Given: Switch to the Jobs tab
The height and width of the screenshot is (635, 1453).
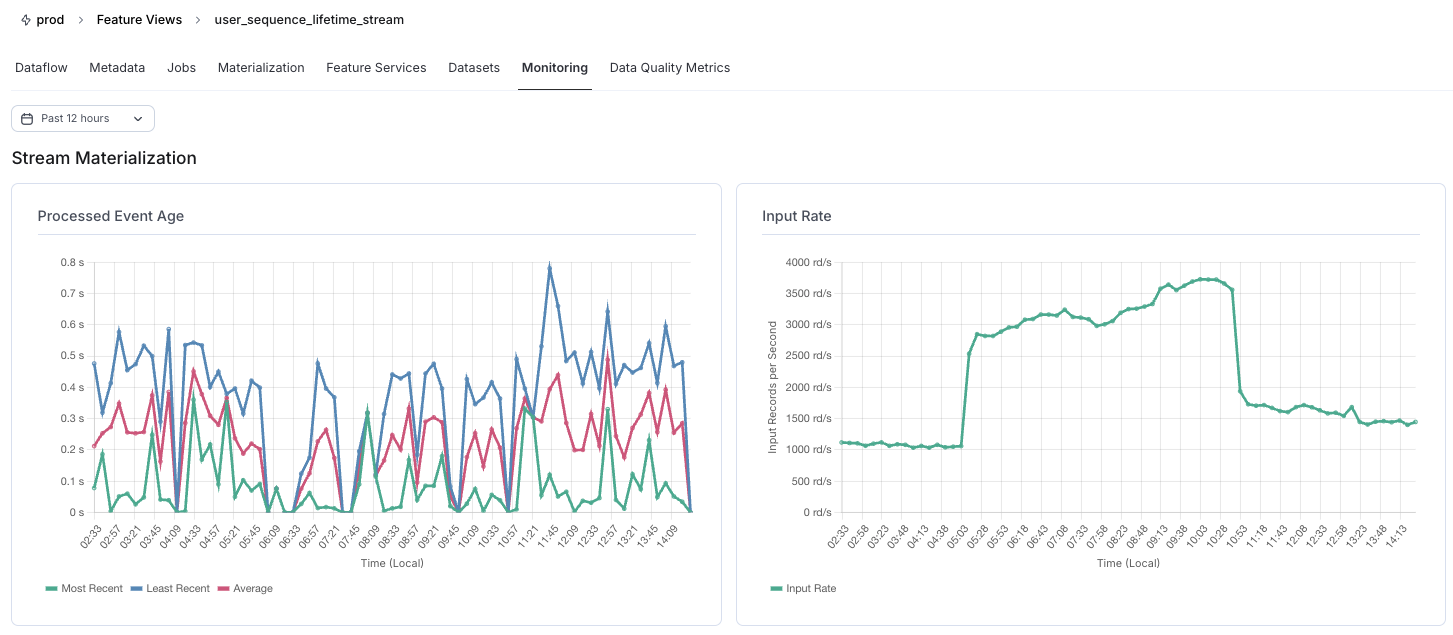Looking at the screenshot, I should (x=181, y=67).
